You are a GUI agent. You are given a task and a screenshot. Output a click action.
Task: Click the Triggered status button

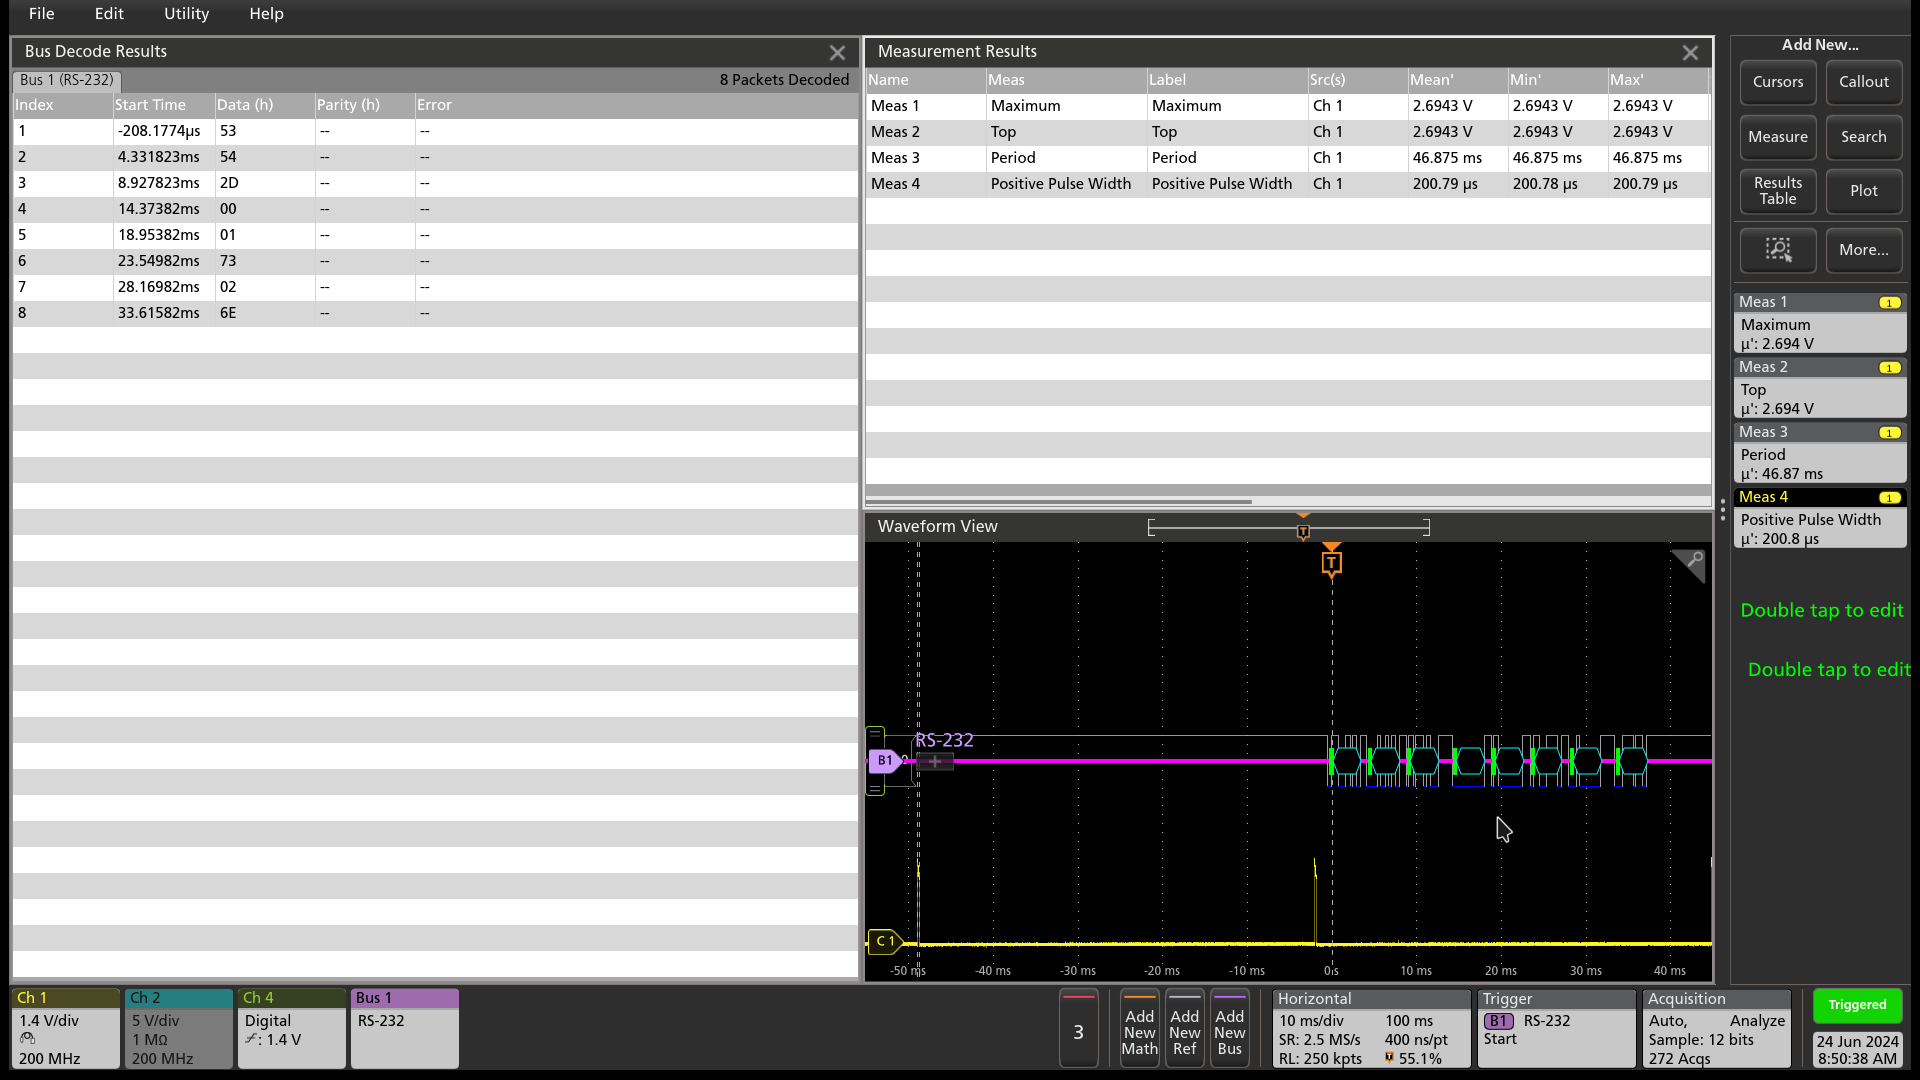coord(1856,1005)
